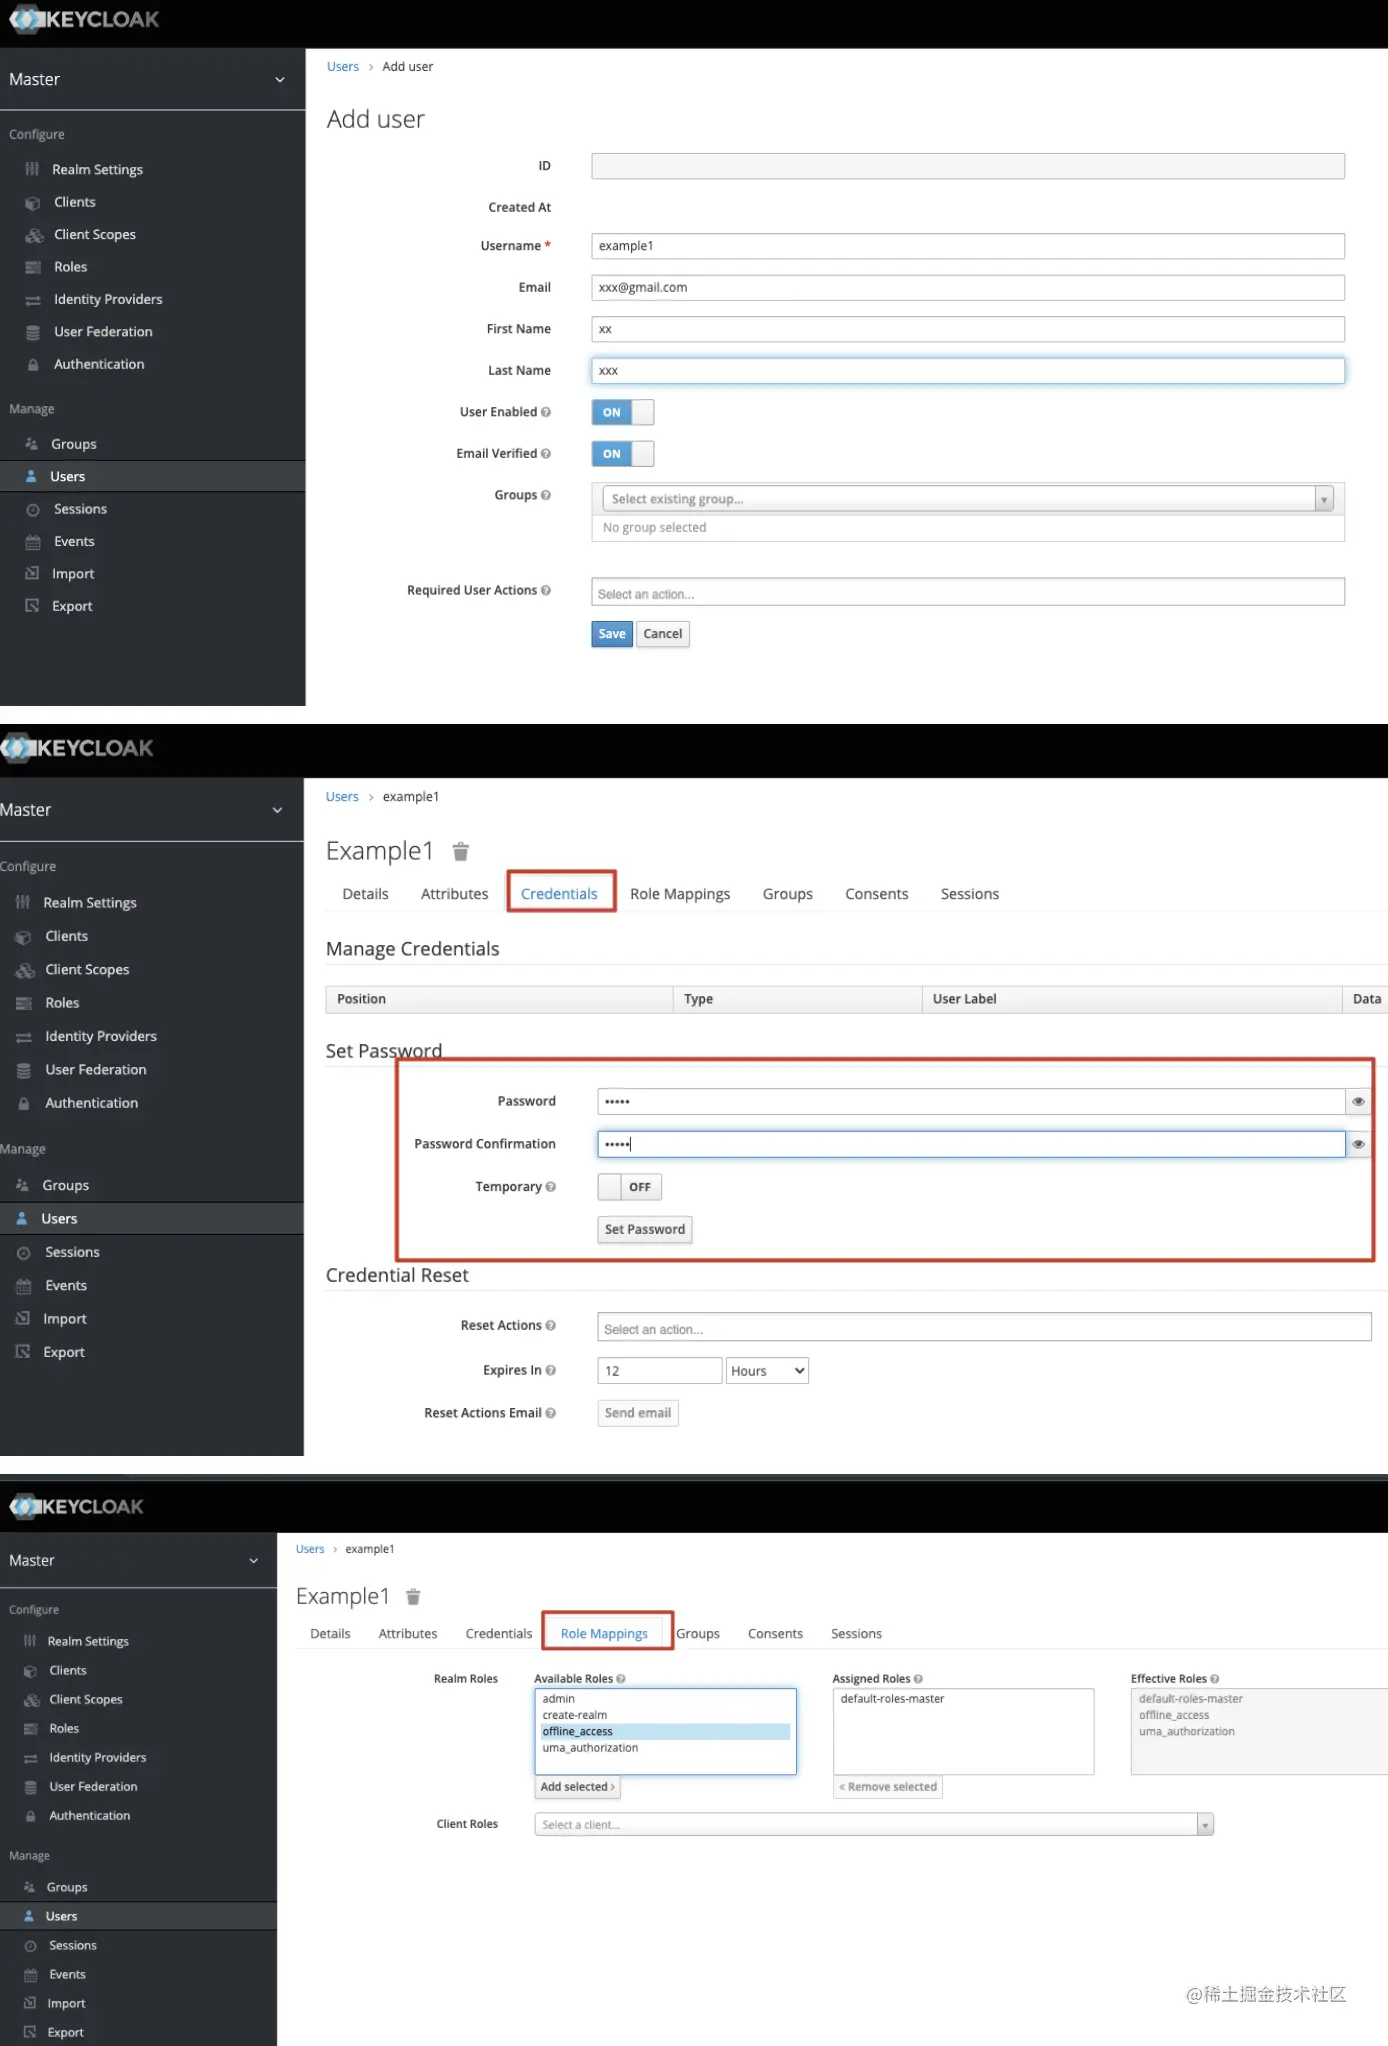1388x2046 pixels.
Task: Click the help icon next to Temporary
Action: pos(551,1187)
